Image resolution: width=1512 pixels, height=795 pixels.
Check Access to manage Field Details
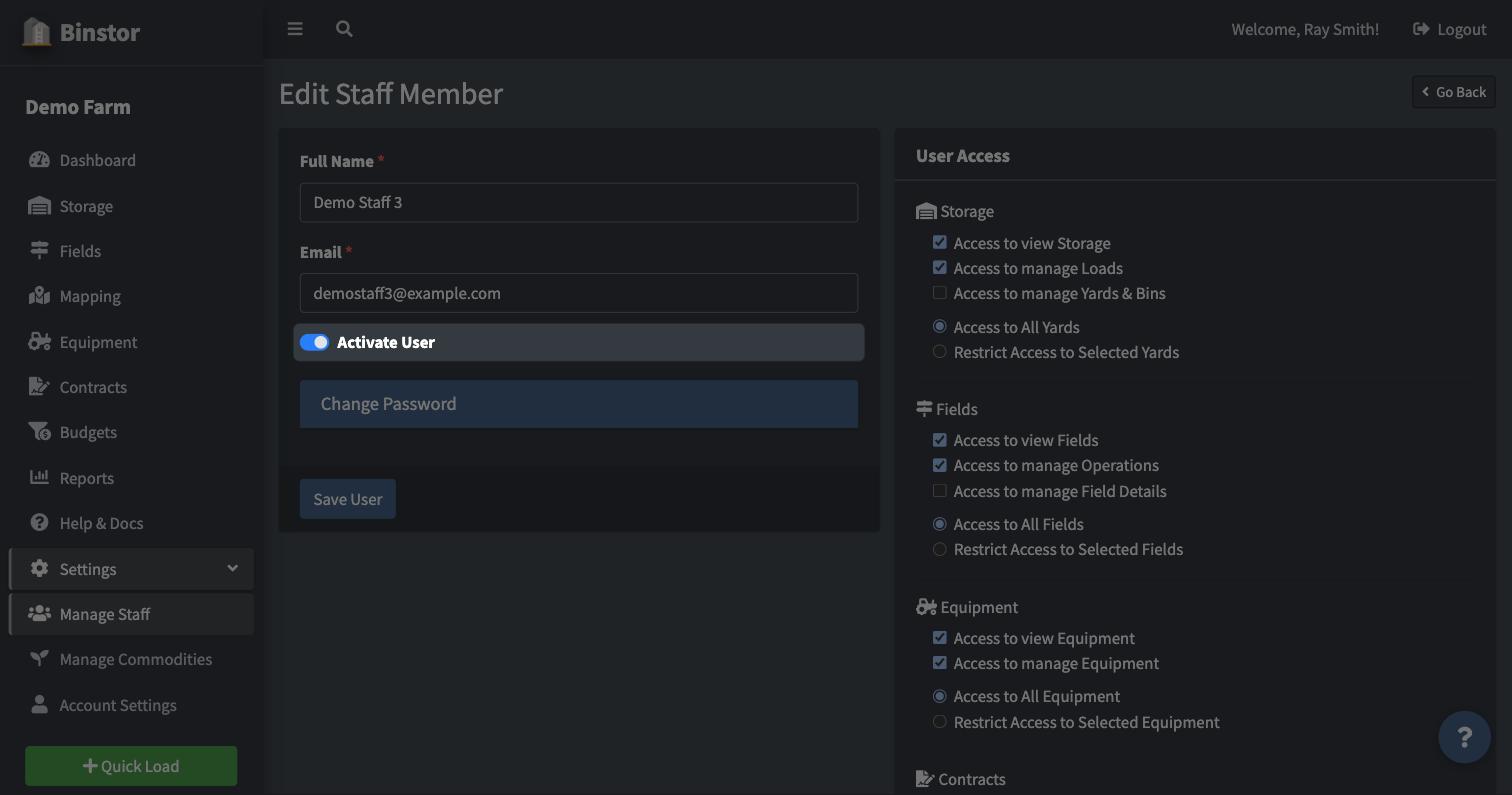pos(939,491)
